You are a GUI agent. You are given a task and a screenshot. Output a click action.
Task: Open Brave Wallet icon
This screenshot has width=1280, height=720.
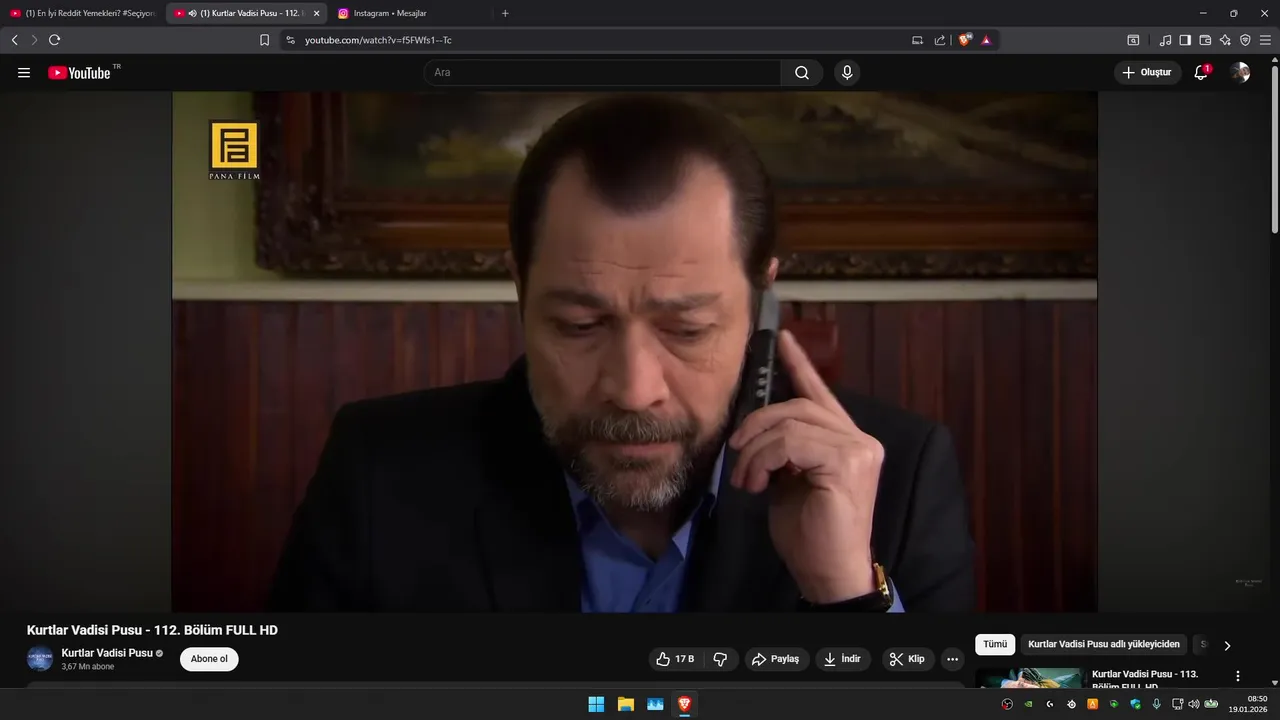(1205, 40)
